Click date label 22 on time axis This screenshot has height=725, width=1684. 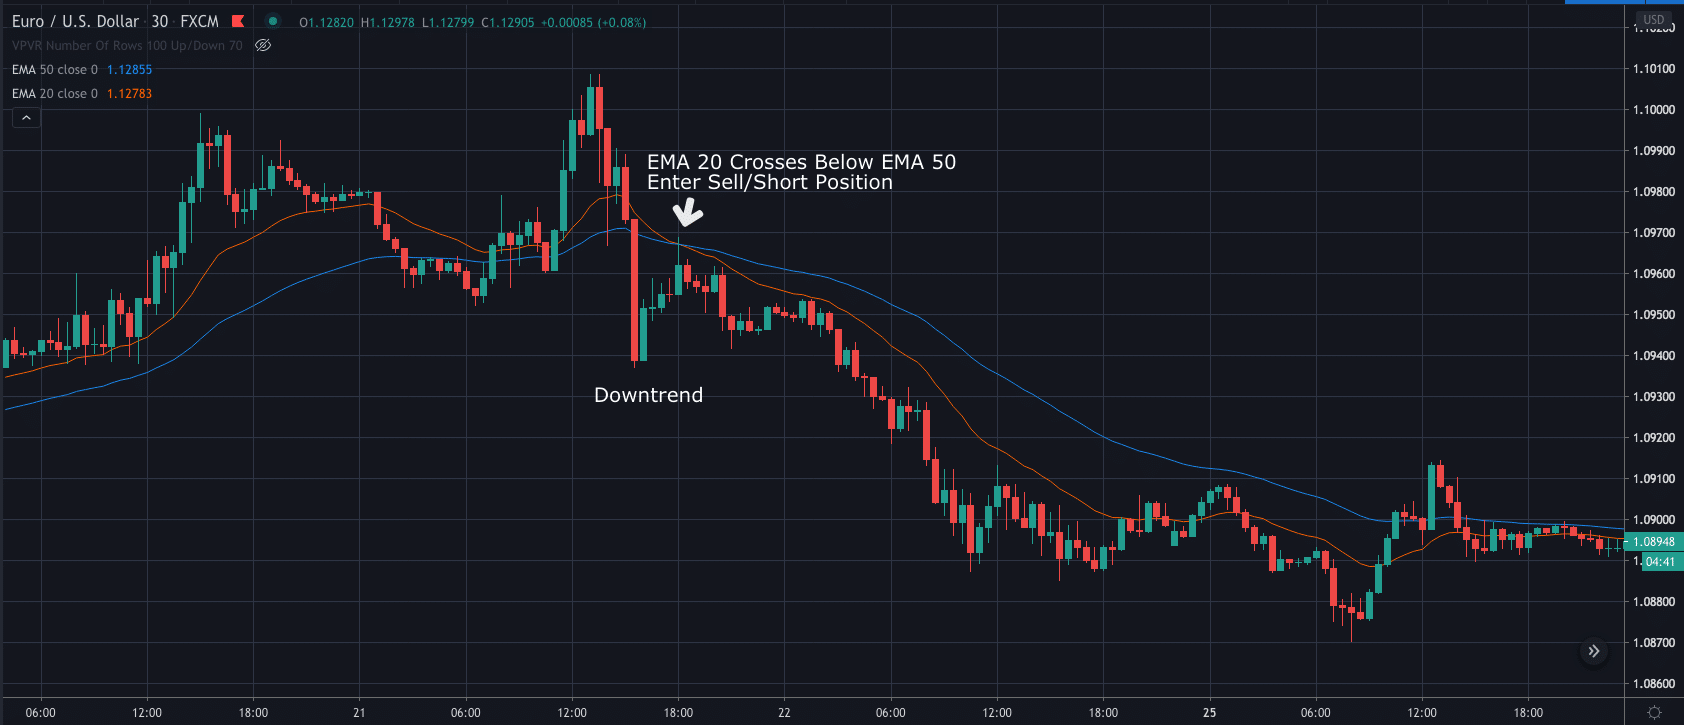point(784,713)
